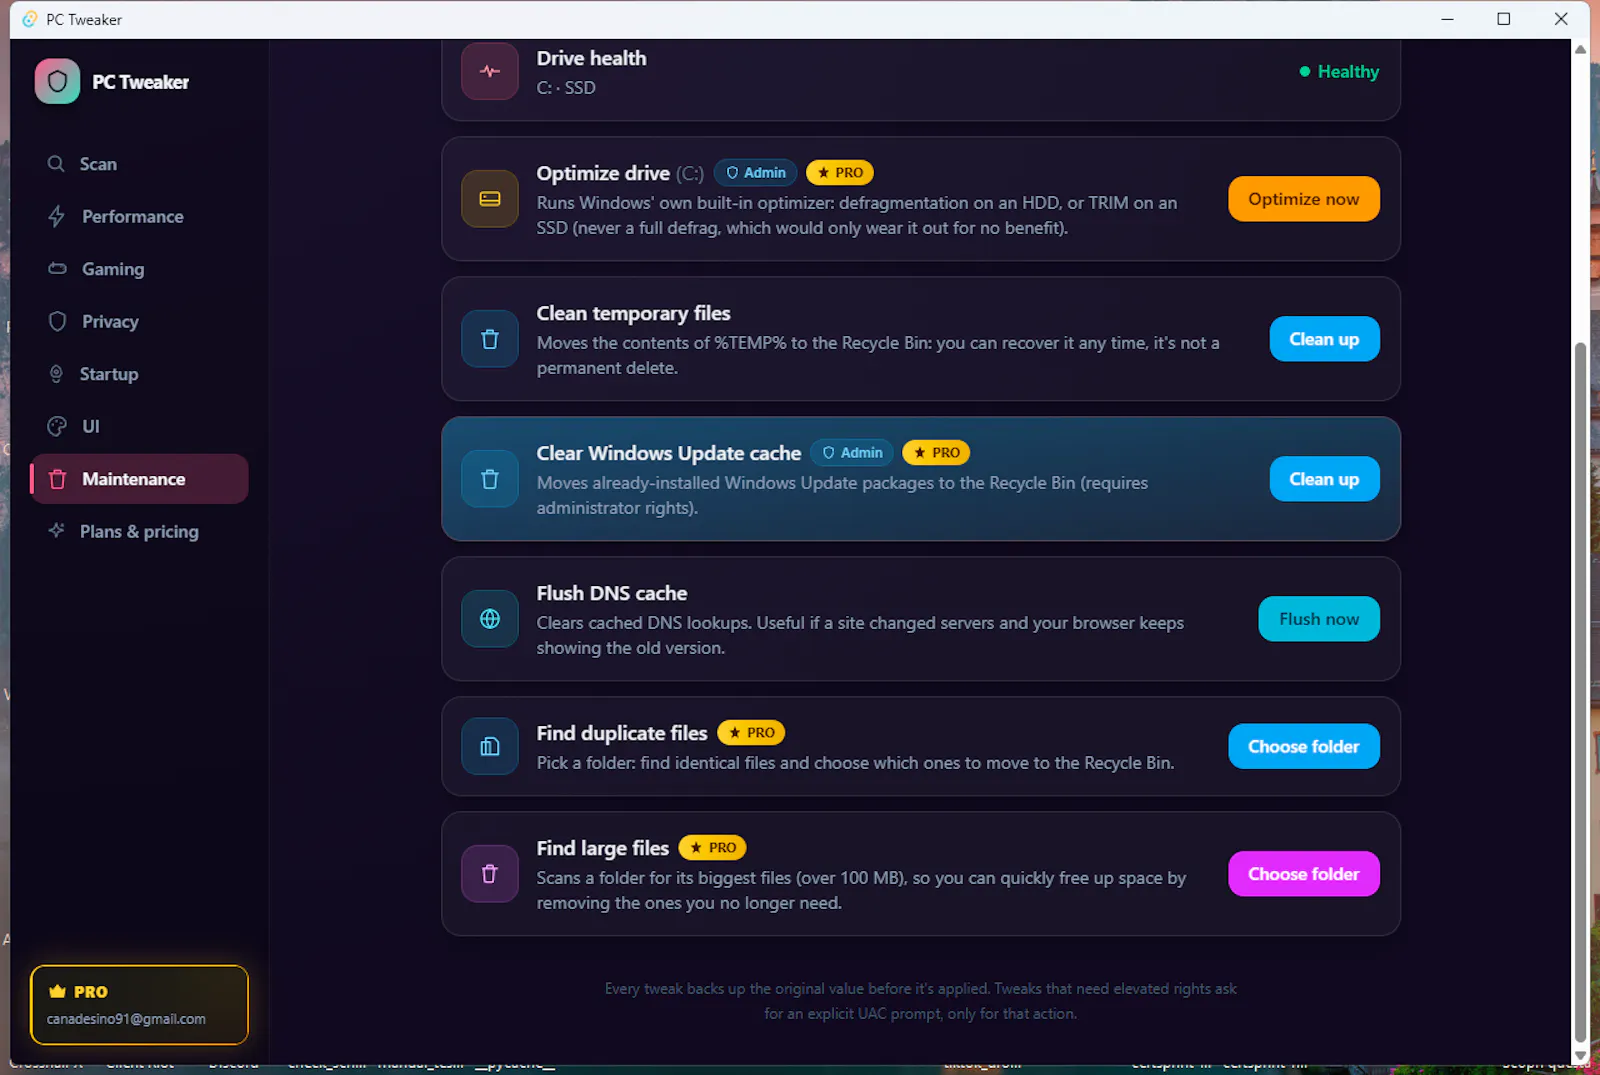The image size is (1600, 1075).
Task: Click the Optimize drive disk icon
Action: 490,199
